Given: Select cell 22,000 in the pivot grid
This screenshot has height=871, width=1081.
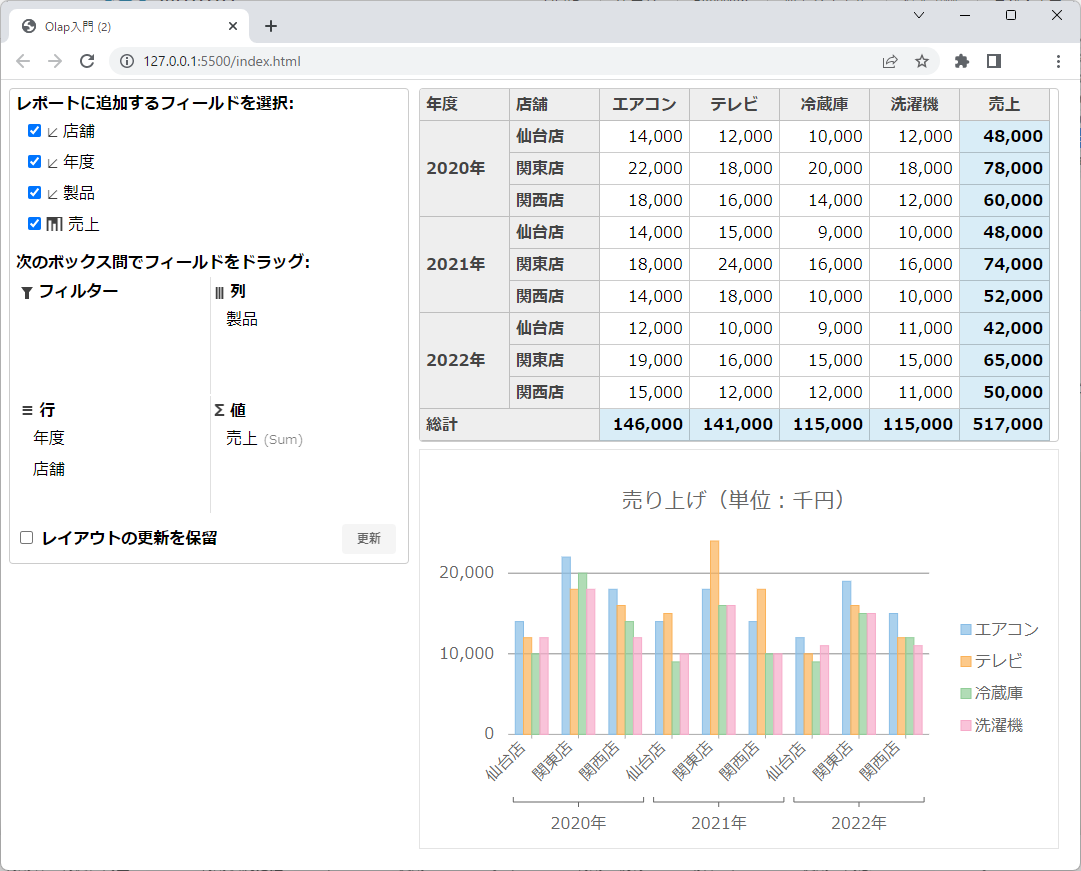Looking at the screenshot, I should coord(644,168).
